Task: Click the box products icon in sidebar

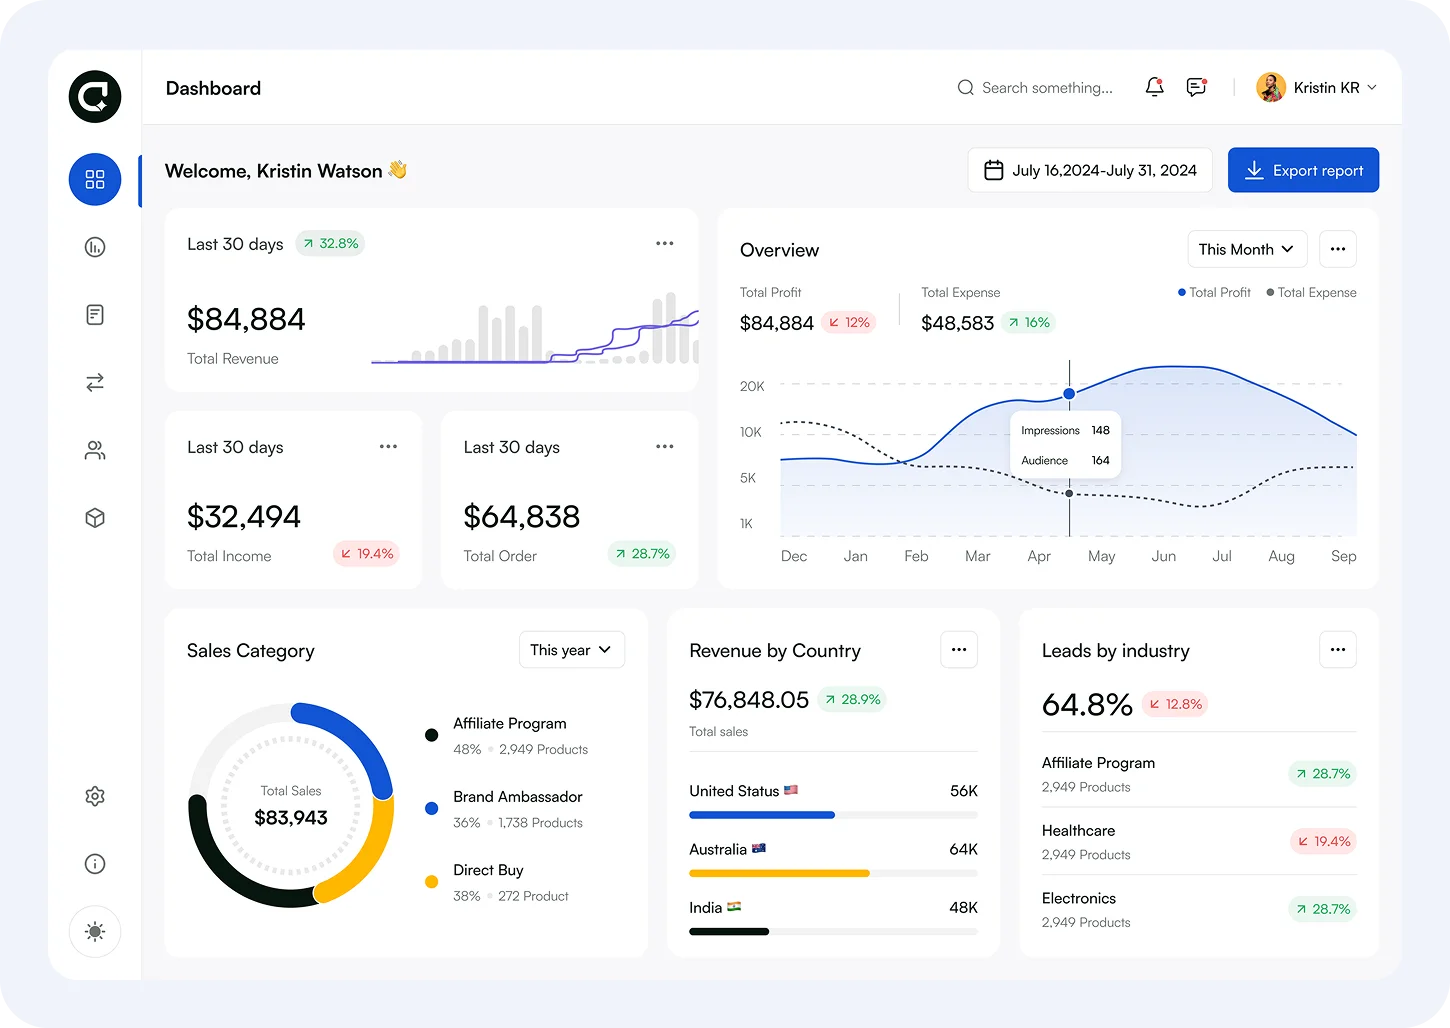Action: [x=95, y=518]
